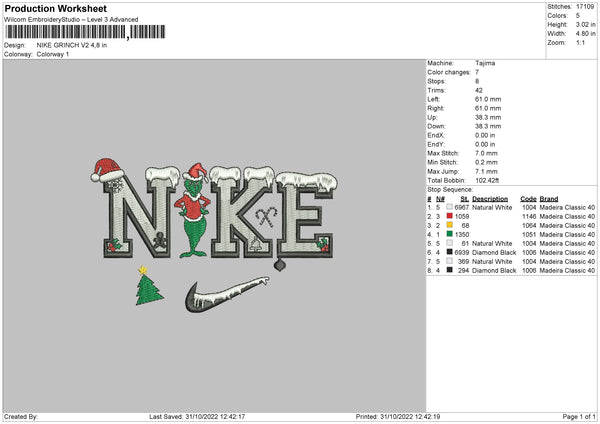The height and width of the screenshot is (424, 600).
Task: Select the white swatch in stop row 5
Action: pos(449,243)
